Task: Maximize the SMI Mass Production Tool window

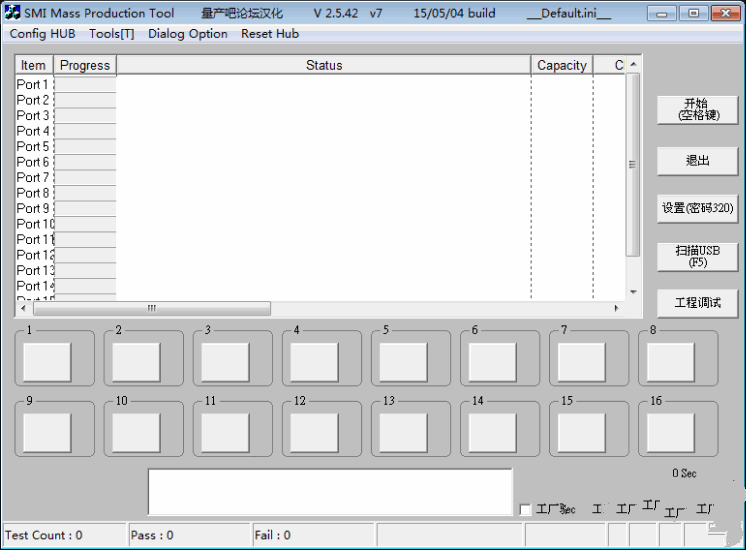Action: [x=693, y=13]
